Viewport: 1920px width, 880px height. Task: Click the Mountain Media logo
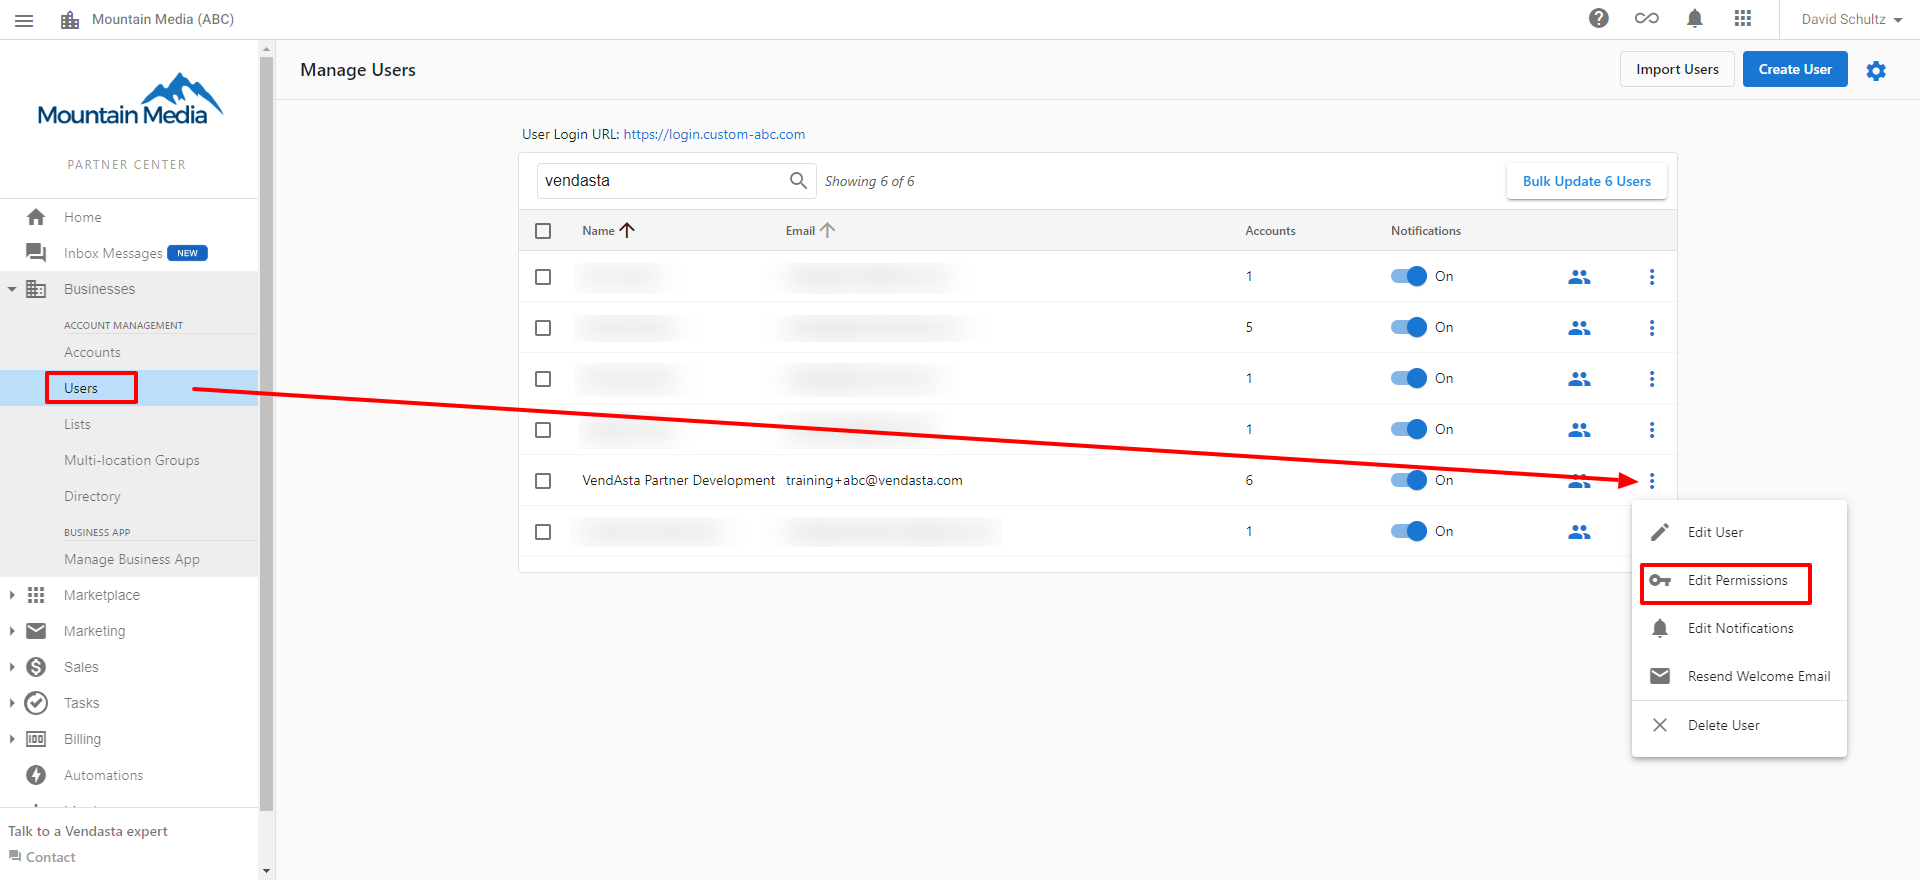tap(130, 100)
